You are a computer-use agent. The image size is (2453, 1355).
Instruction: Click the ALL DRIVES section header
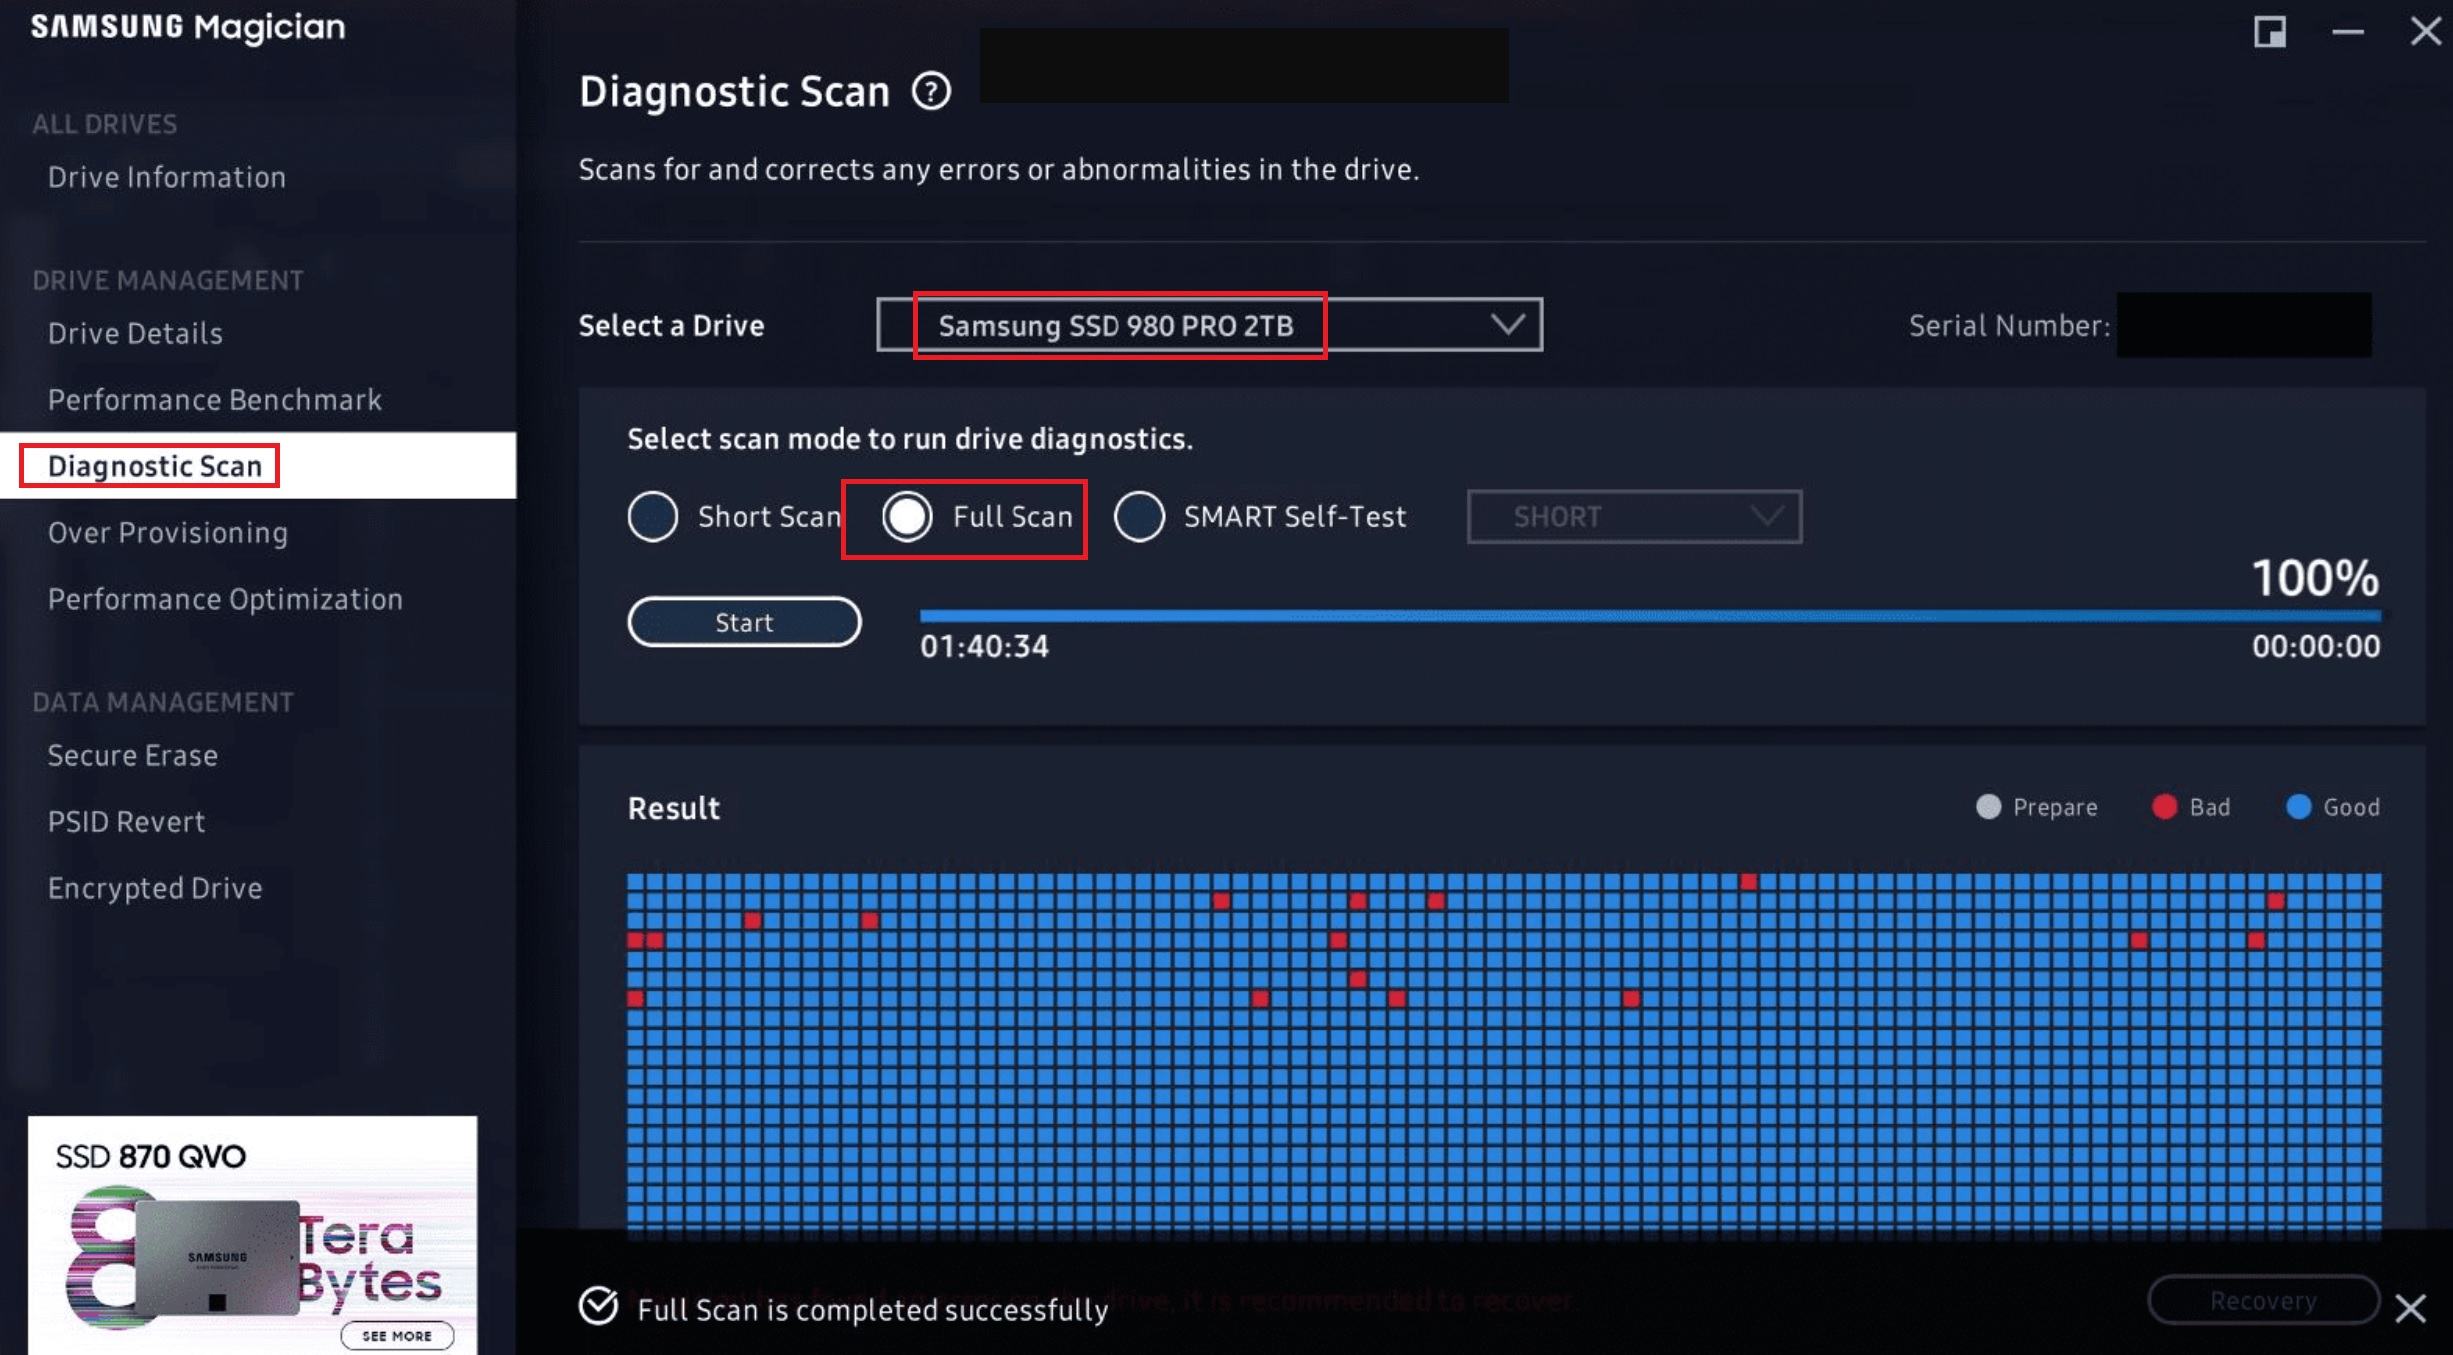click(x=104, y=124)
